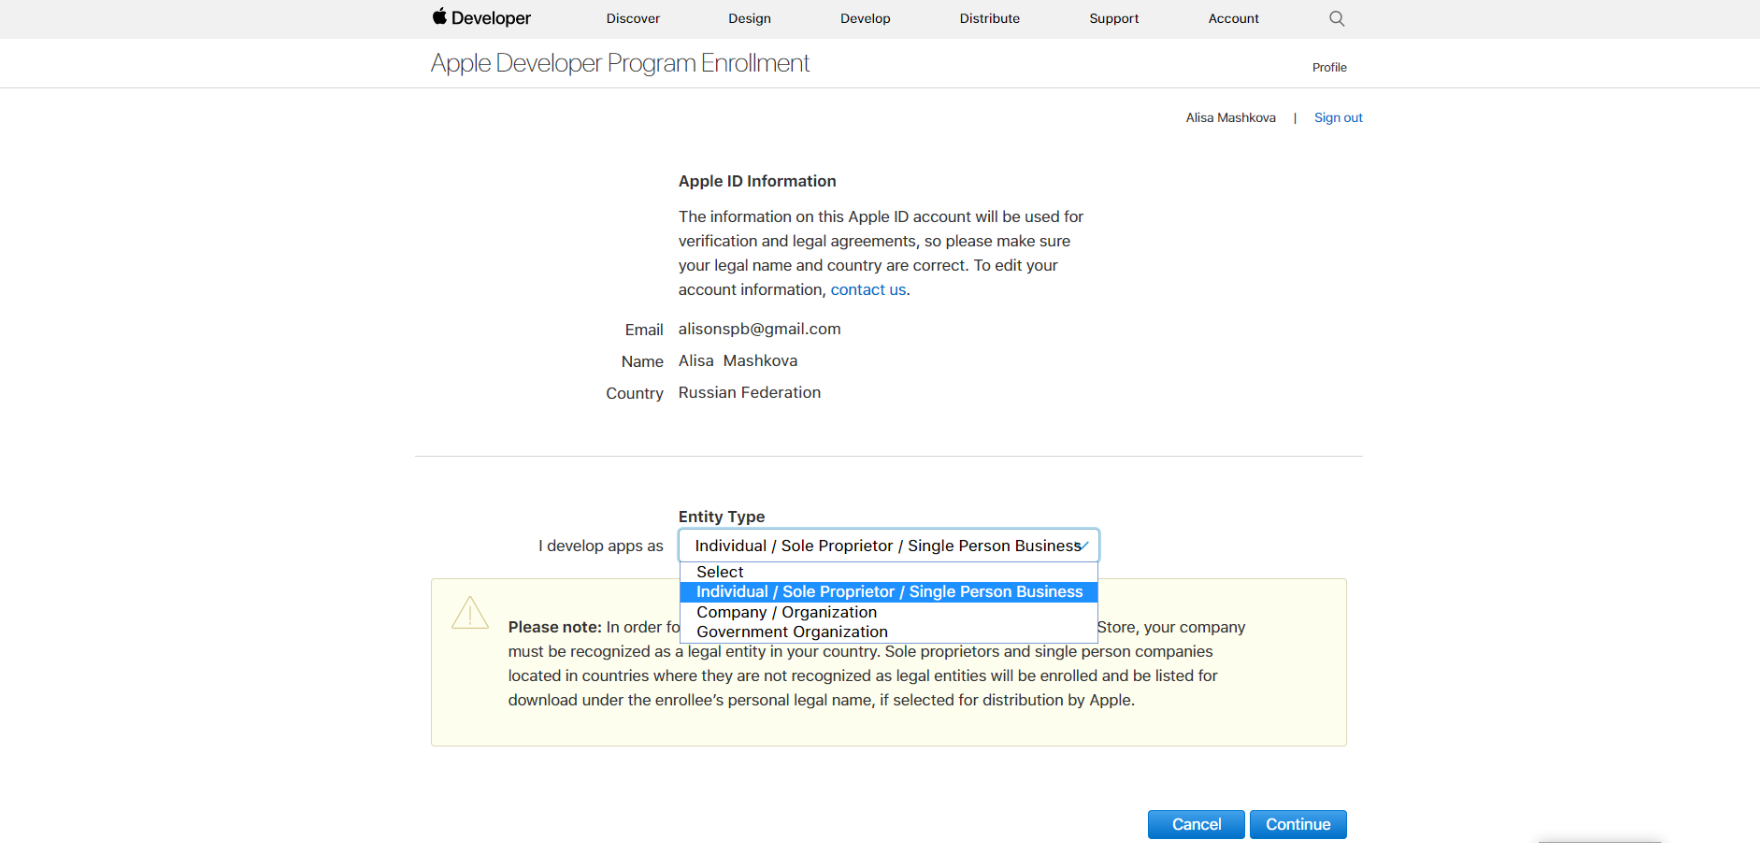Screen dimensions: 1760x843
Task: Click the Profile link
Action: point(1329,67)
